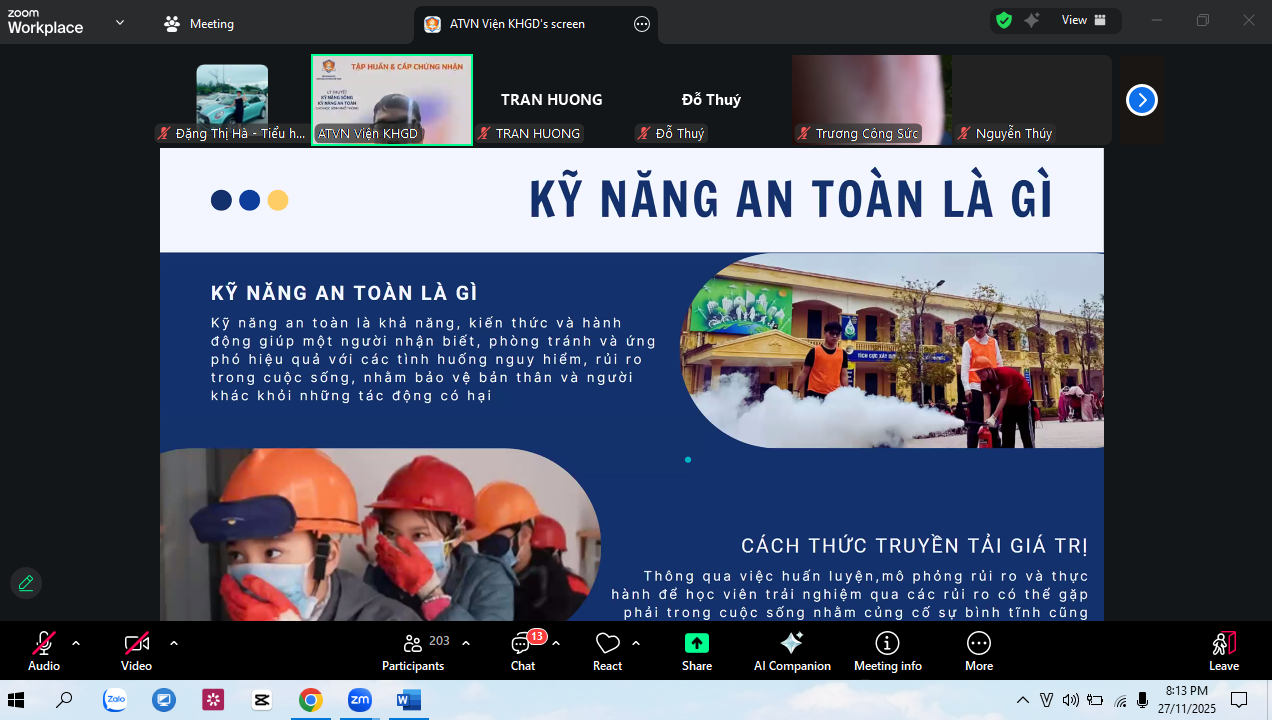This screenshot has width=1272, height=720.
Task: Open the AI Companion panel
Action: coord(791,651)
